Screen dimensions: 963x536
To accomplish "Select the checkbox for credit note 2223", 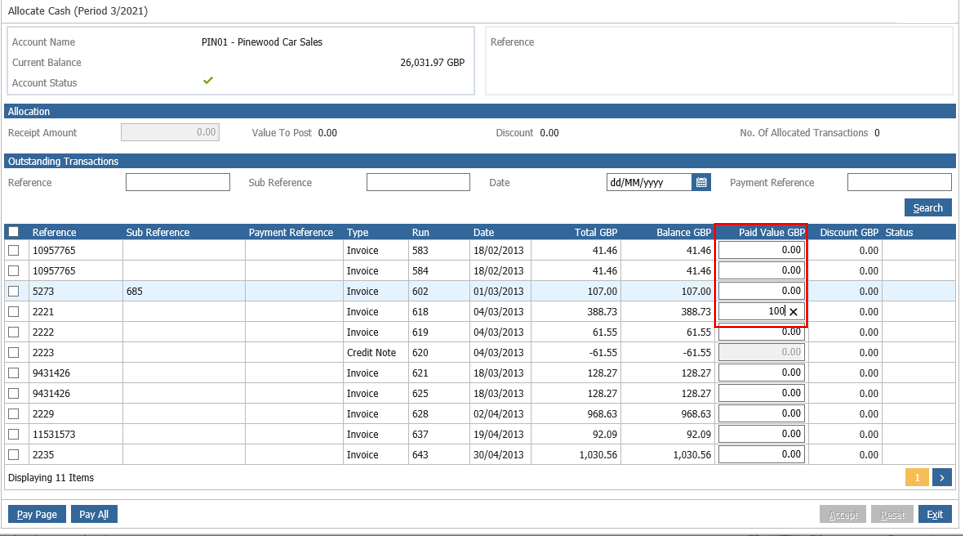I will (14, 352).
